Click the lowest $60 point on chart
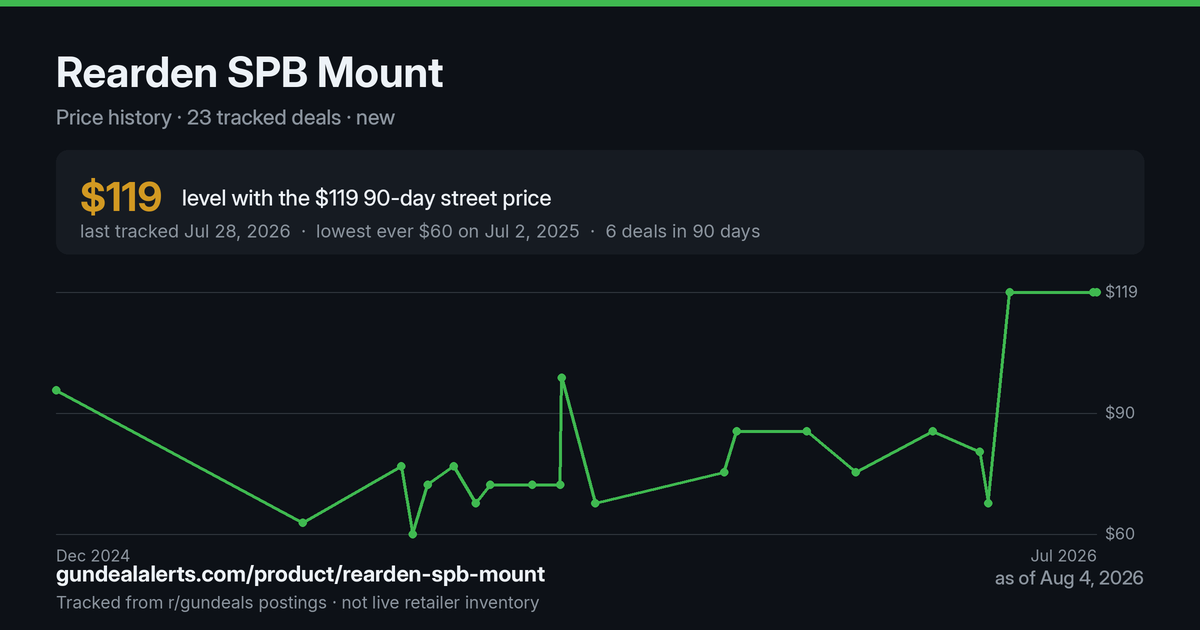 [413, 534]
